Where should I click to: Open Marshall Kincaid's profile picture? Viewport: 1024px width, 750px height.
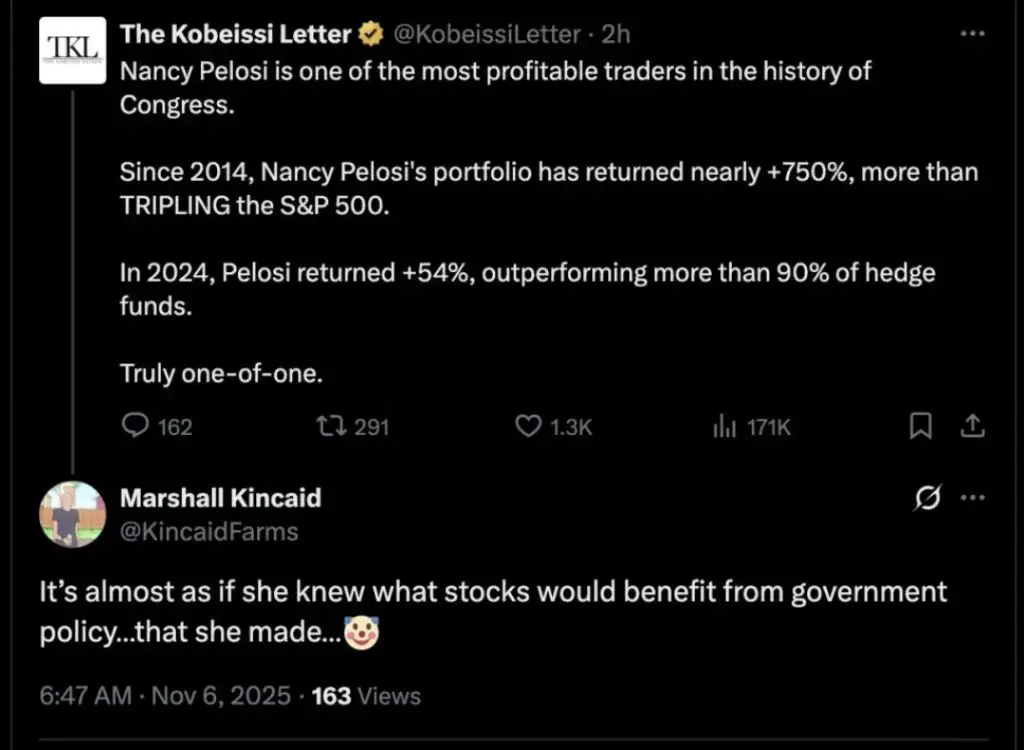coord(72,514)
